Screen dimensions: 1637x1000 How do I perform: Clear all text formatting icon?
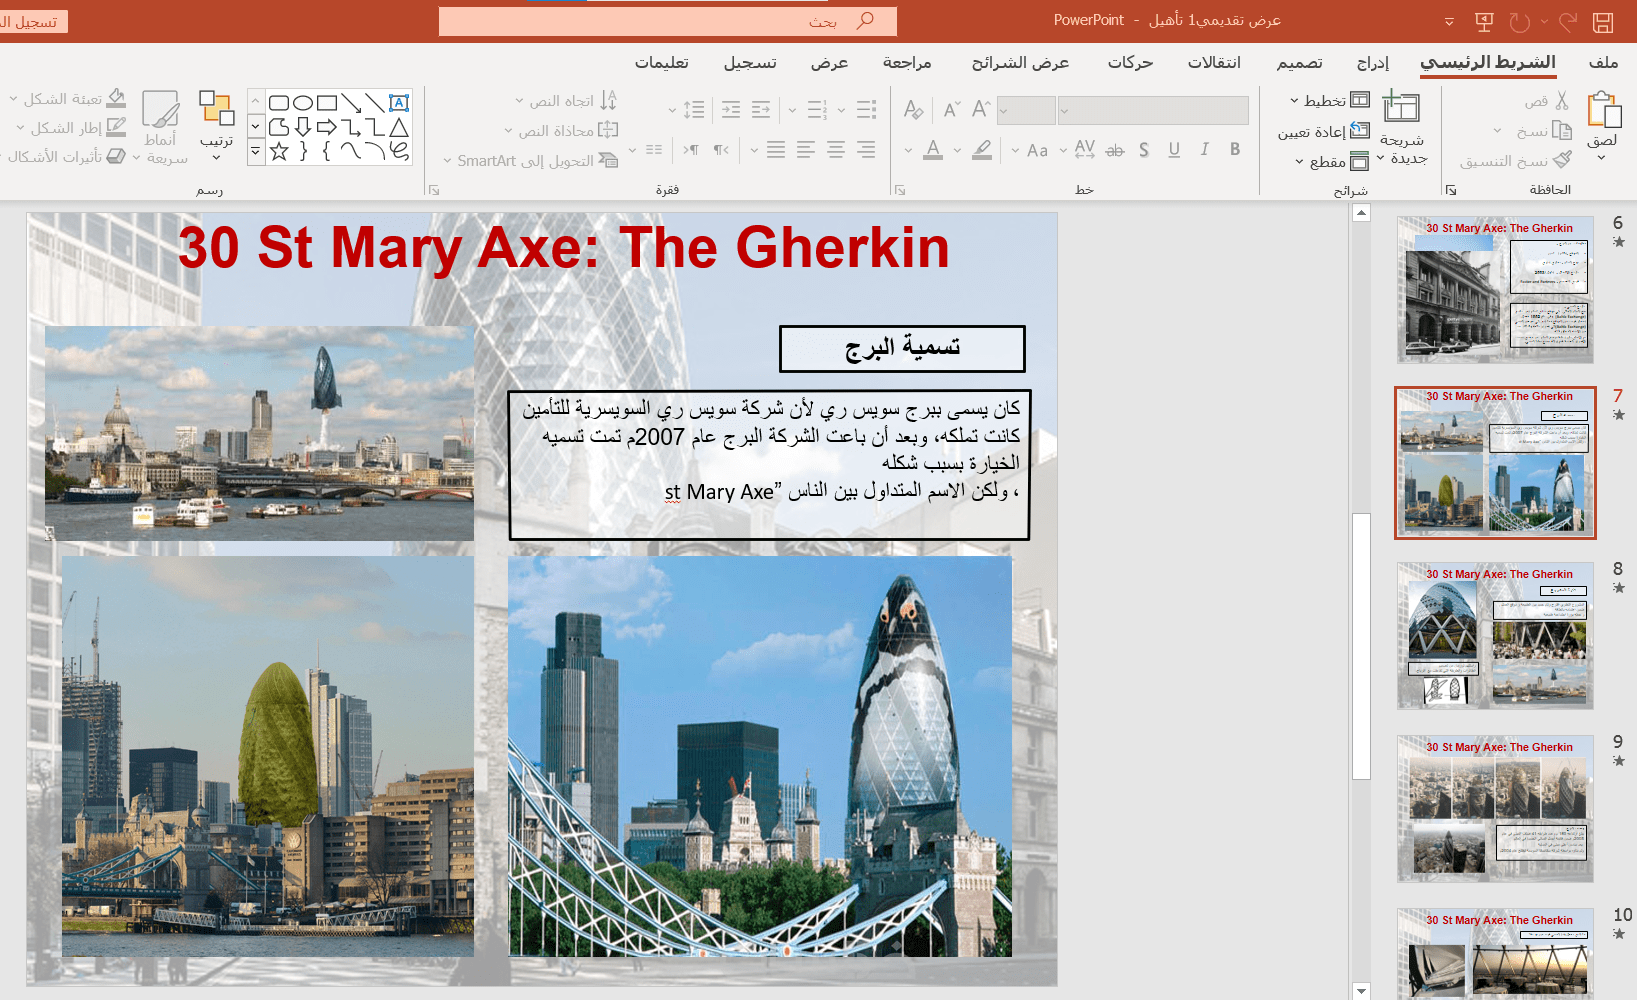point(913,109)
